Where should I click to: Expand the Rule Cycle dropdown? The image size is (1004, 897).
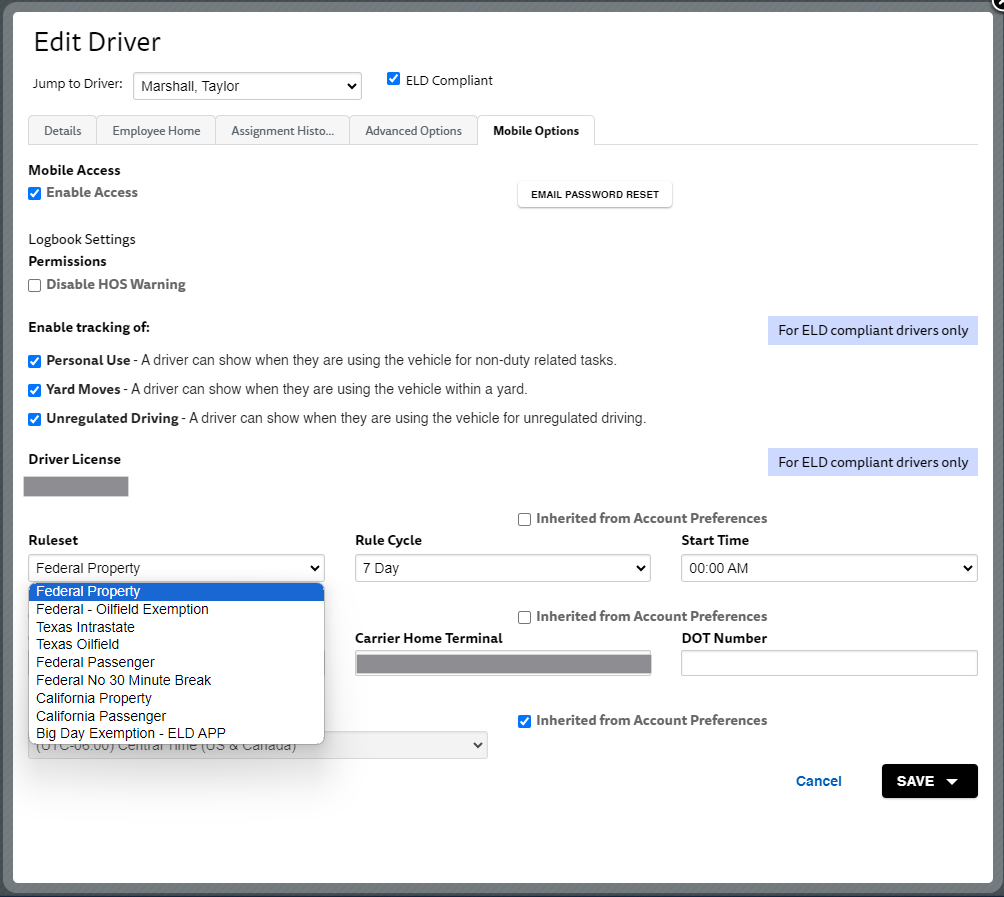503,568
